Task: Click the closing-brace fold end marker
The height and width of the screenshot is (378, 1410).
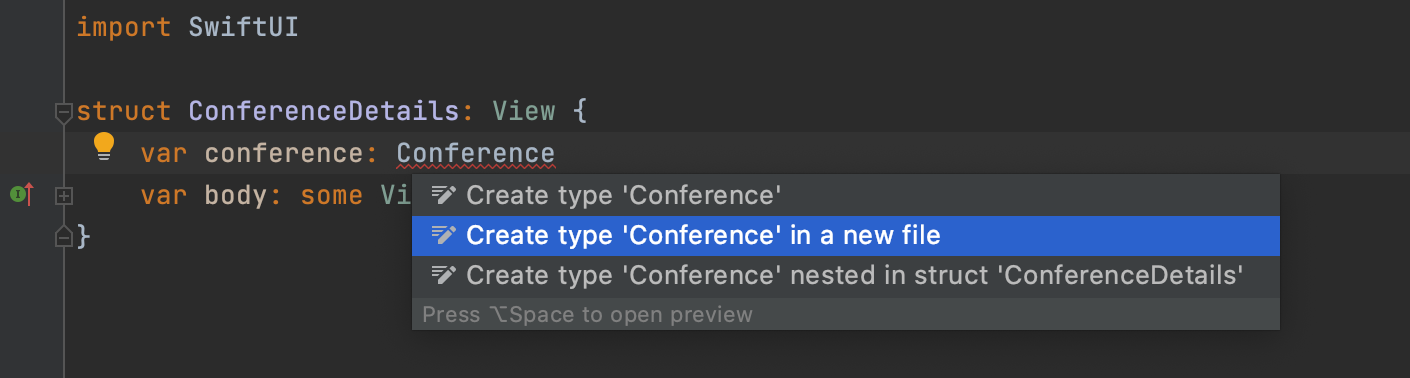Action: (63, 237)
